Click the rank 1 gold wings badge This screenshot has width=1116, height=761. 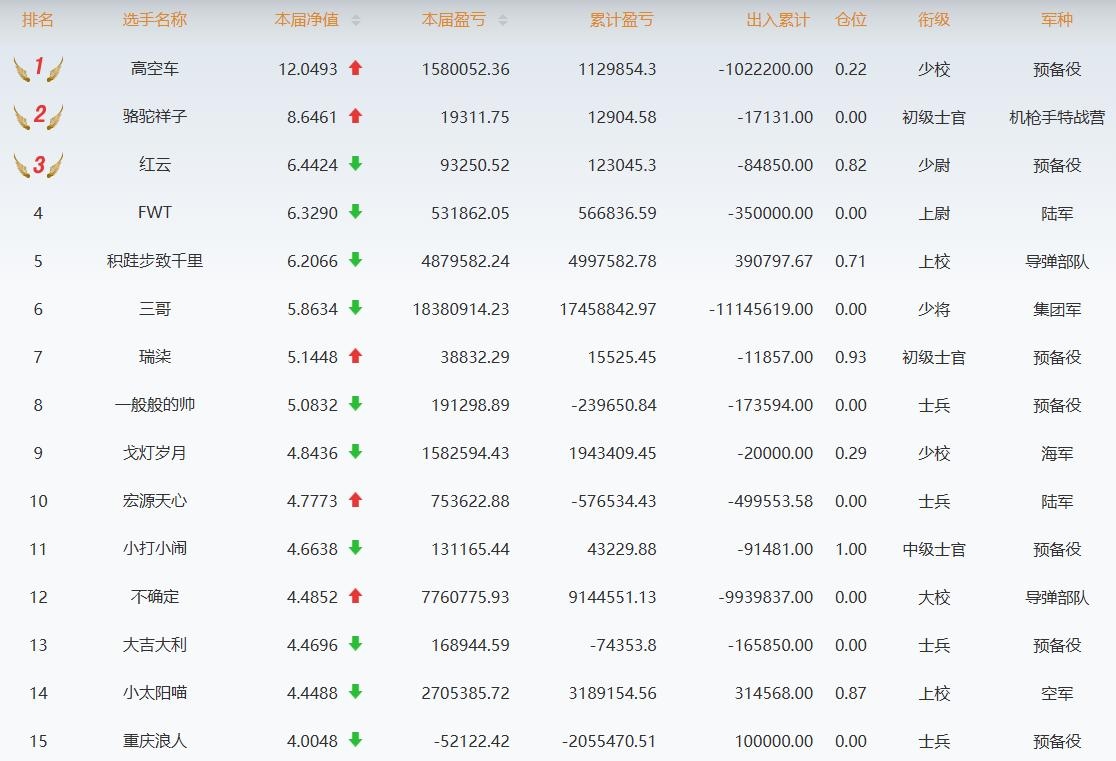pos(38,69)
